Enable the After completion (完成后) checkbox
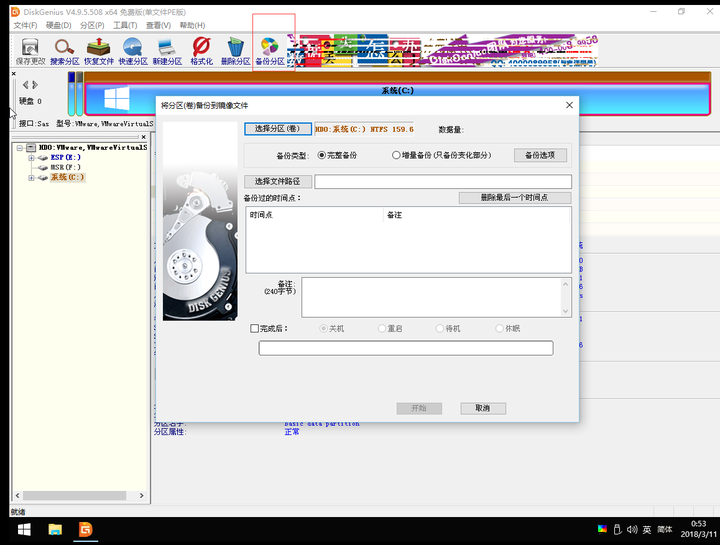The height and width of the screenshot is (545, 720). pyautogui.click(x=254, y=328)
